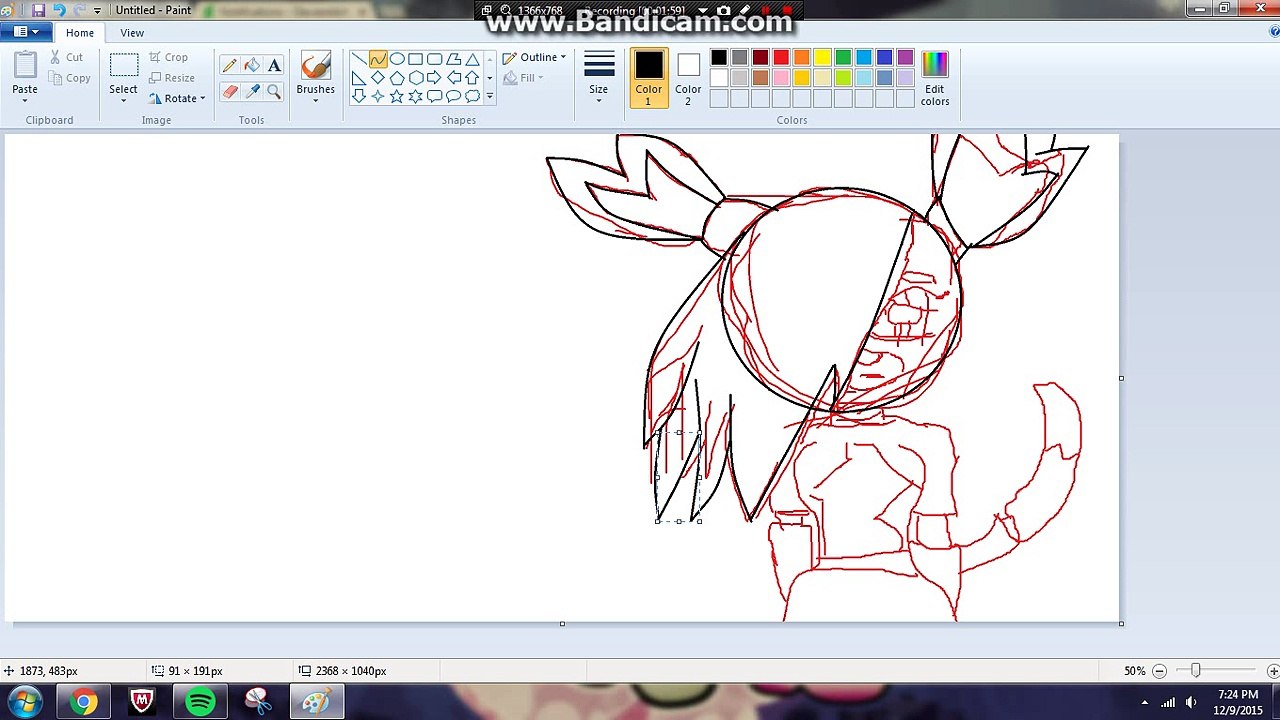Screen dimensions: 1280x720
Task: Switch to the View ribbon tab
Action: click(x=132, y=32)
